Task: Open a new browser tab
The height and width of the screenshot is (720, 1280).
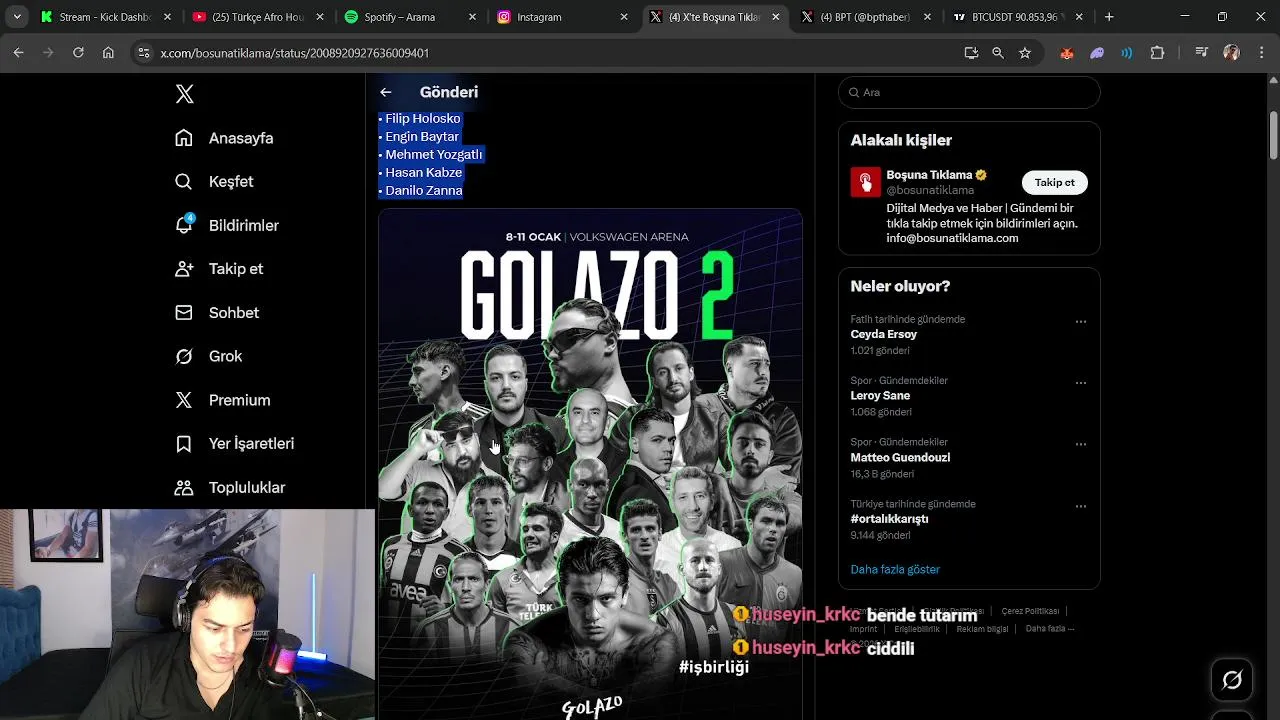Action: coord(1109,17)
